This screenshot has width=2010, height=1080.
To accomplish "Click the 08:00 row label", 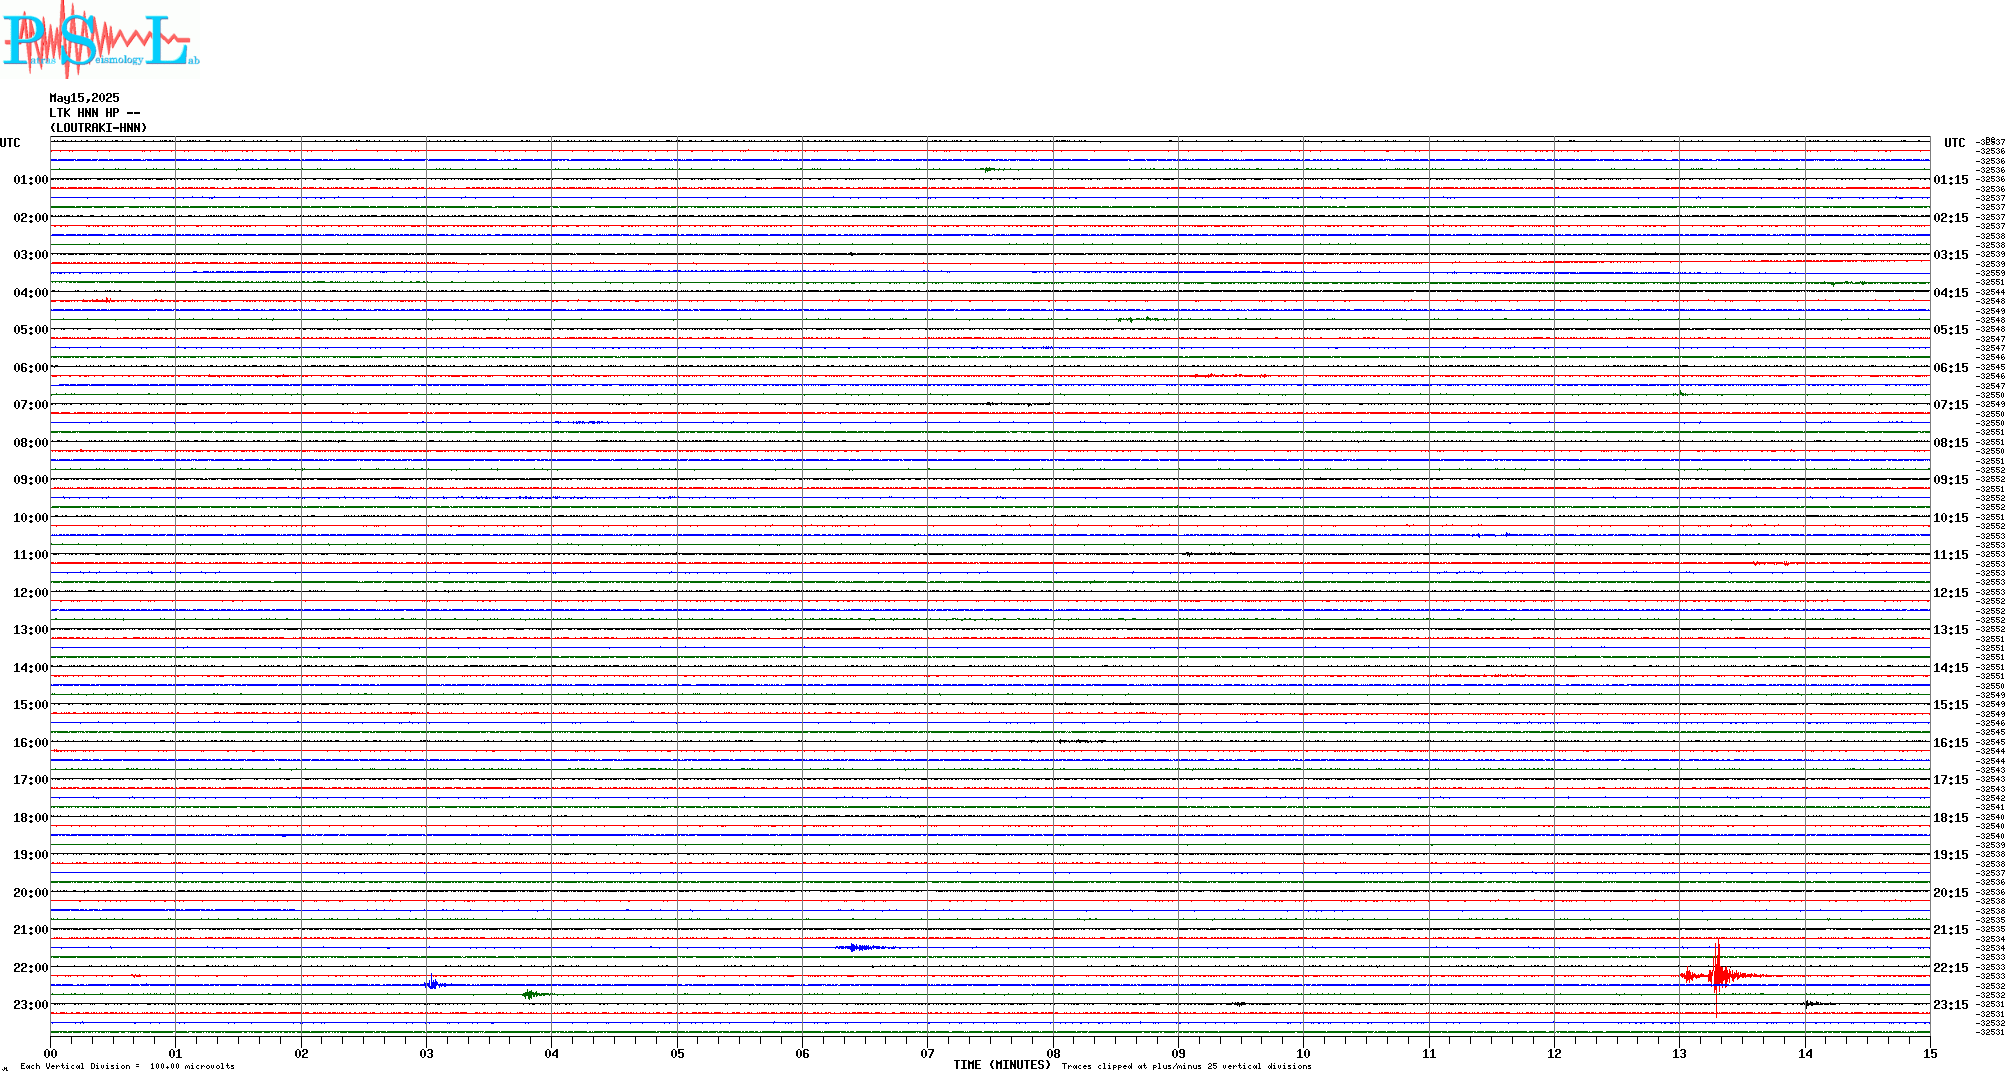I will click(x=30, y=443).
